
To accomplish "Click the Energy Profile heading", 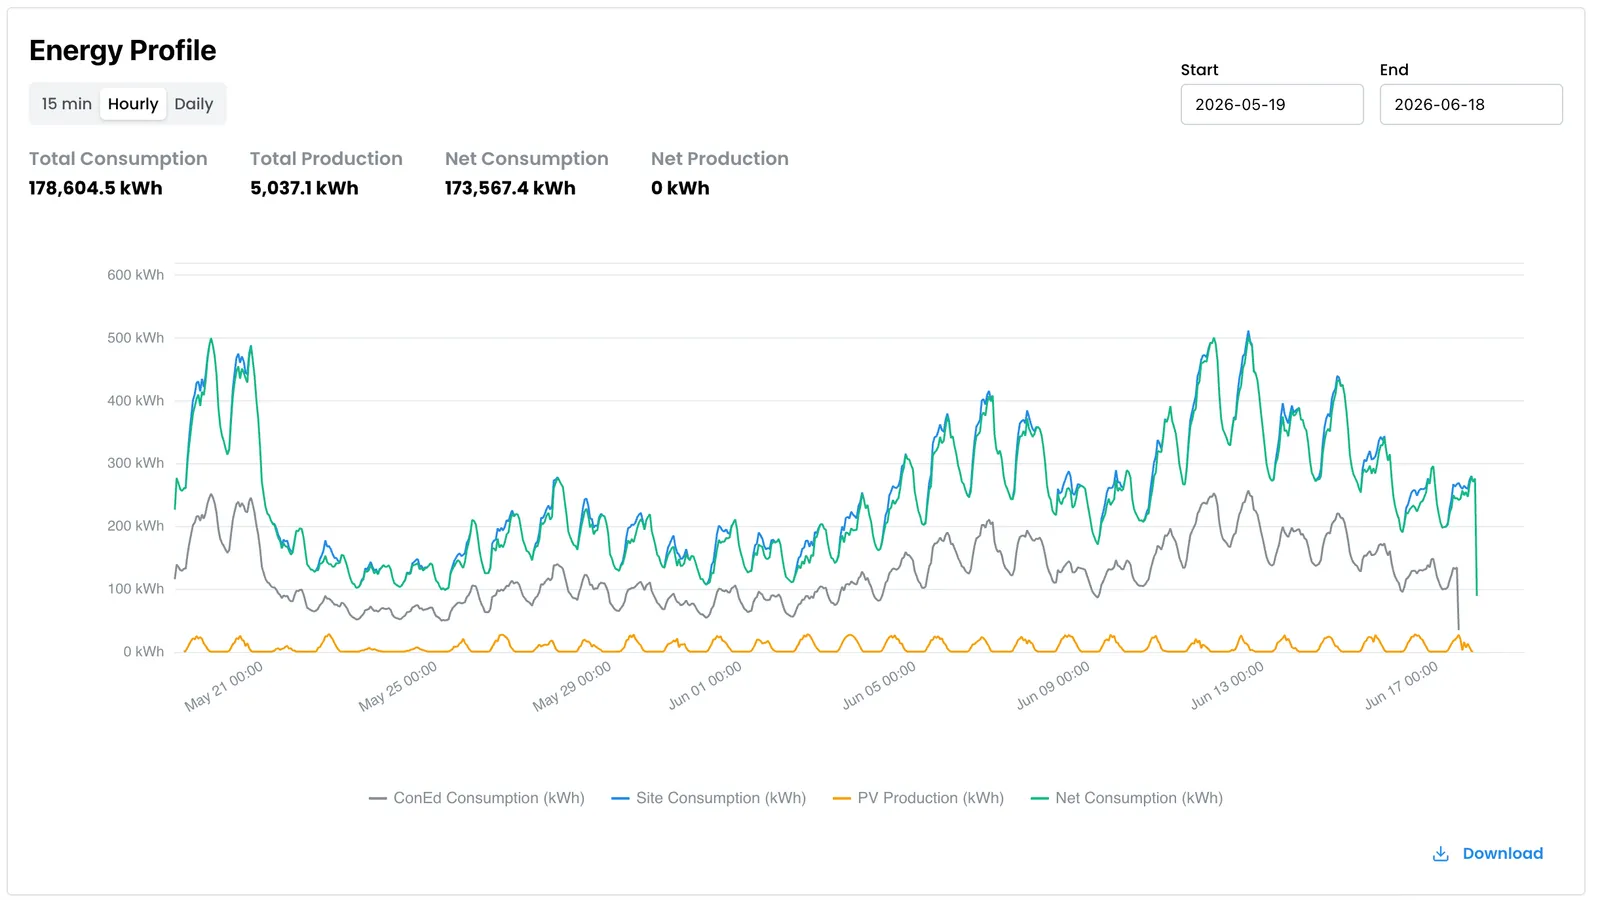I will click(x=123, y=50).
